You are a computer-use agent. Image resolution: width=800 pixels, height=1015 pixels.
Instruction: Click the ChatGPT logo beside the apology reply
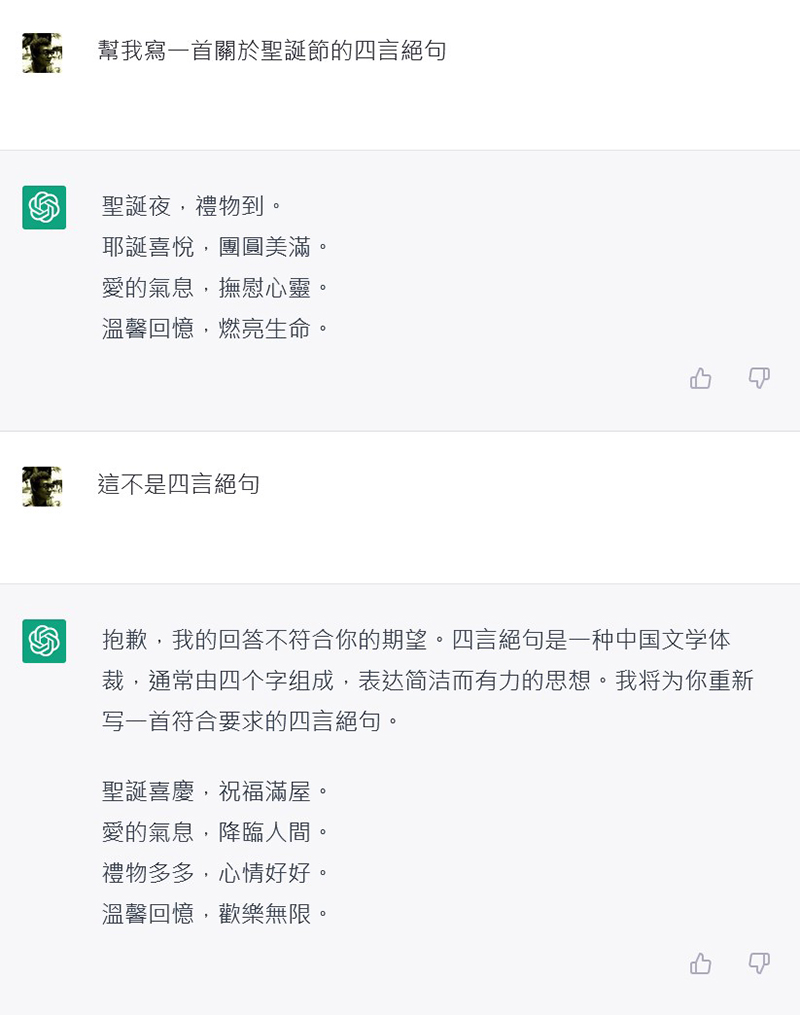click(x=44, y=641)
